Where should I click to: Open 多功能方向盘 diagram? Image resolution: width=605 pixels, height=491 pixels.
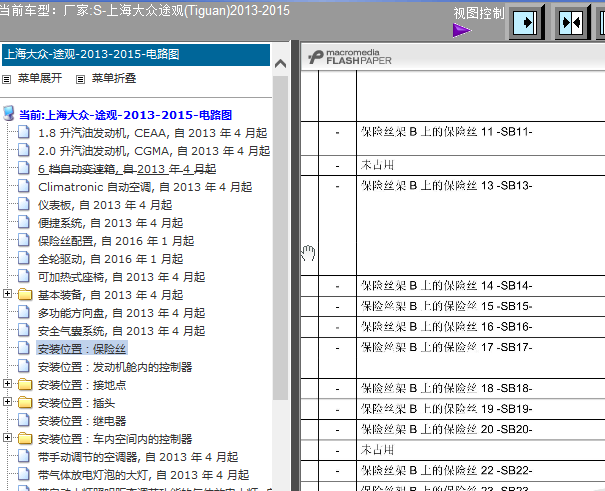coord(122,313)
